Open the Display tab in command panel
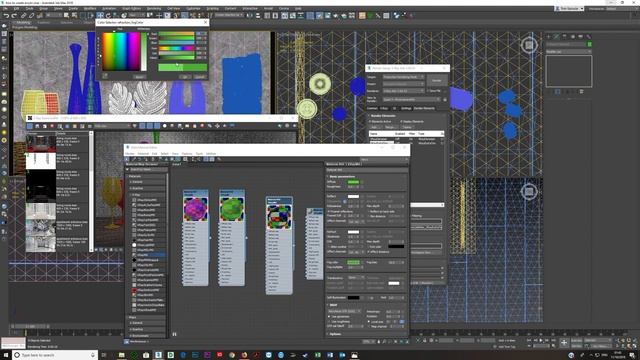640x360 pixels. 580,36
